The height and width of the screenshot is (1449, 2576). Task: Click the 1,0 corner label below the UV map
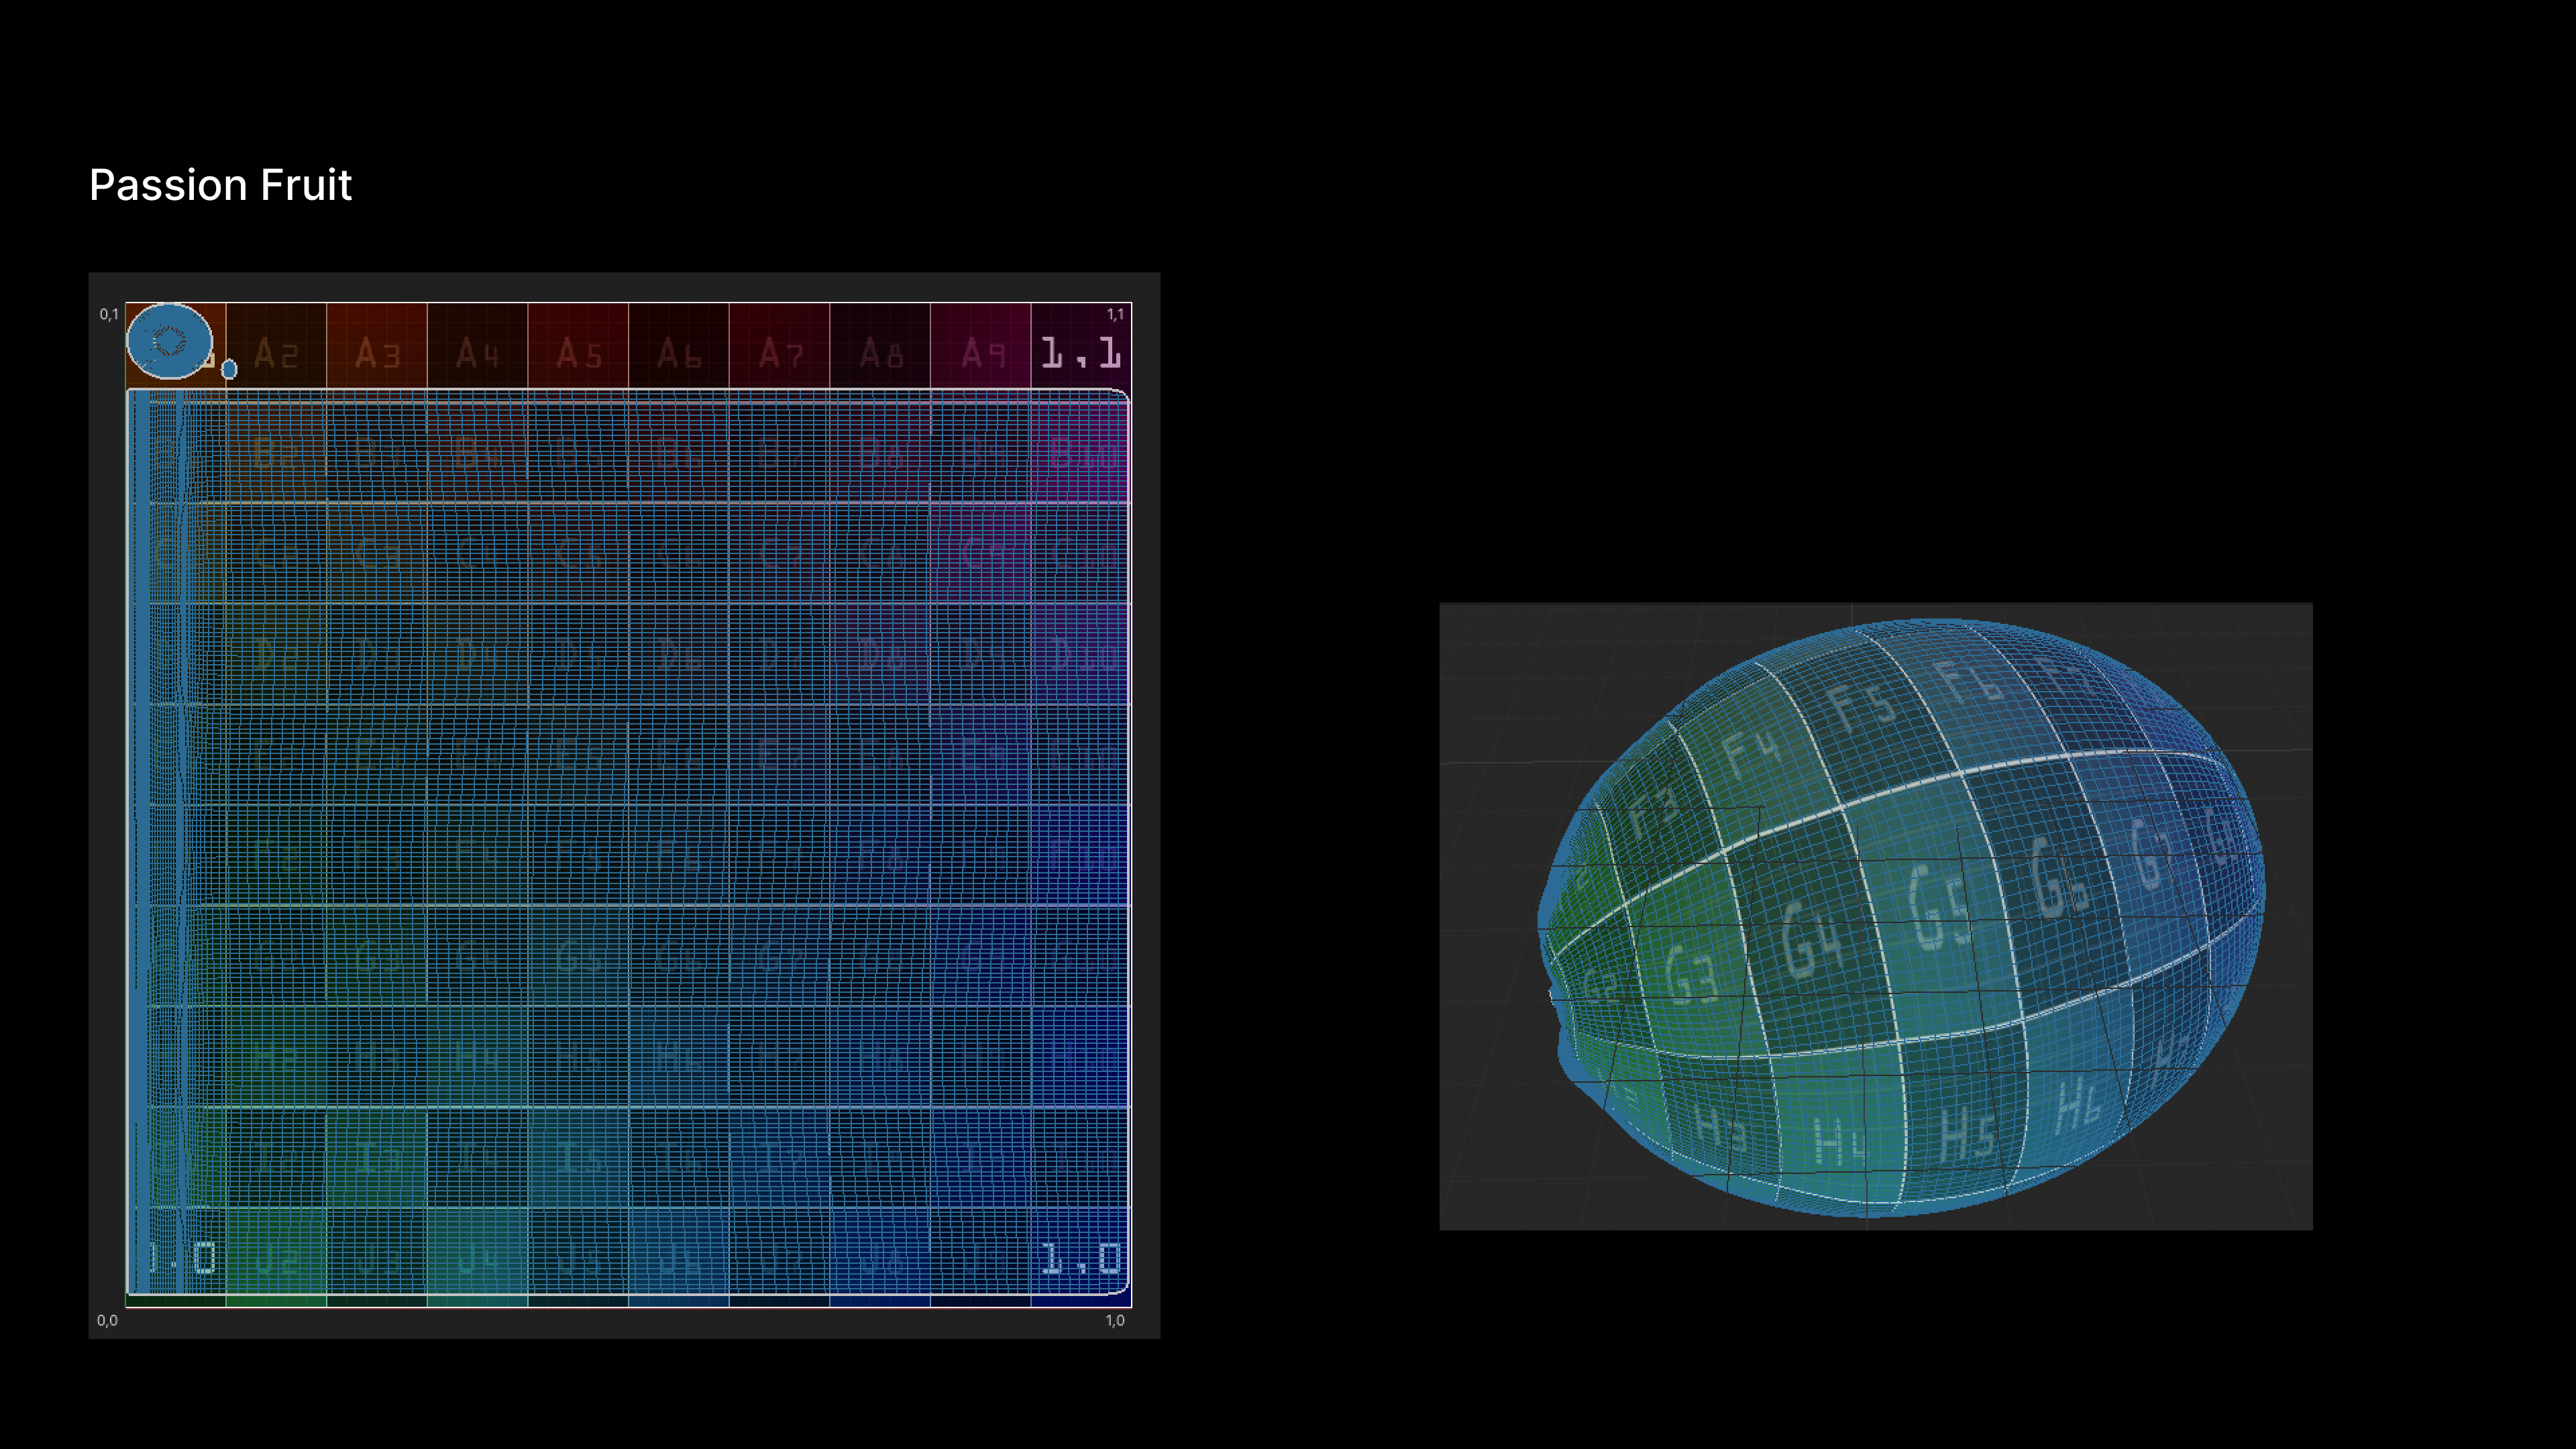pos(1114,1320)
